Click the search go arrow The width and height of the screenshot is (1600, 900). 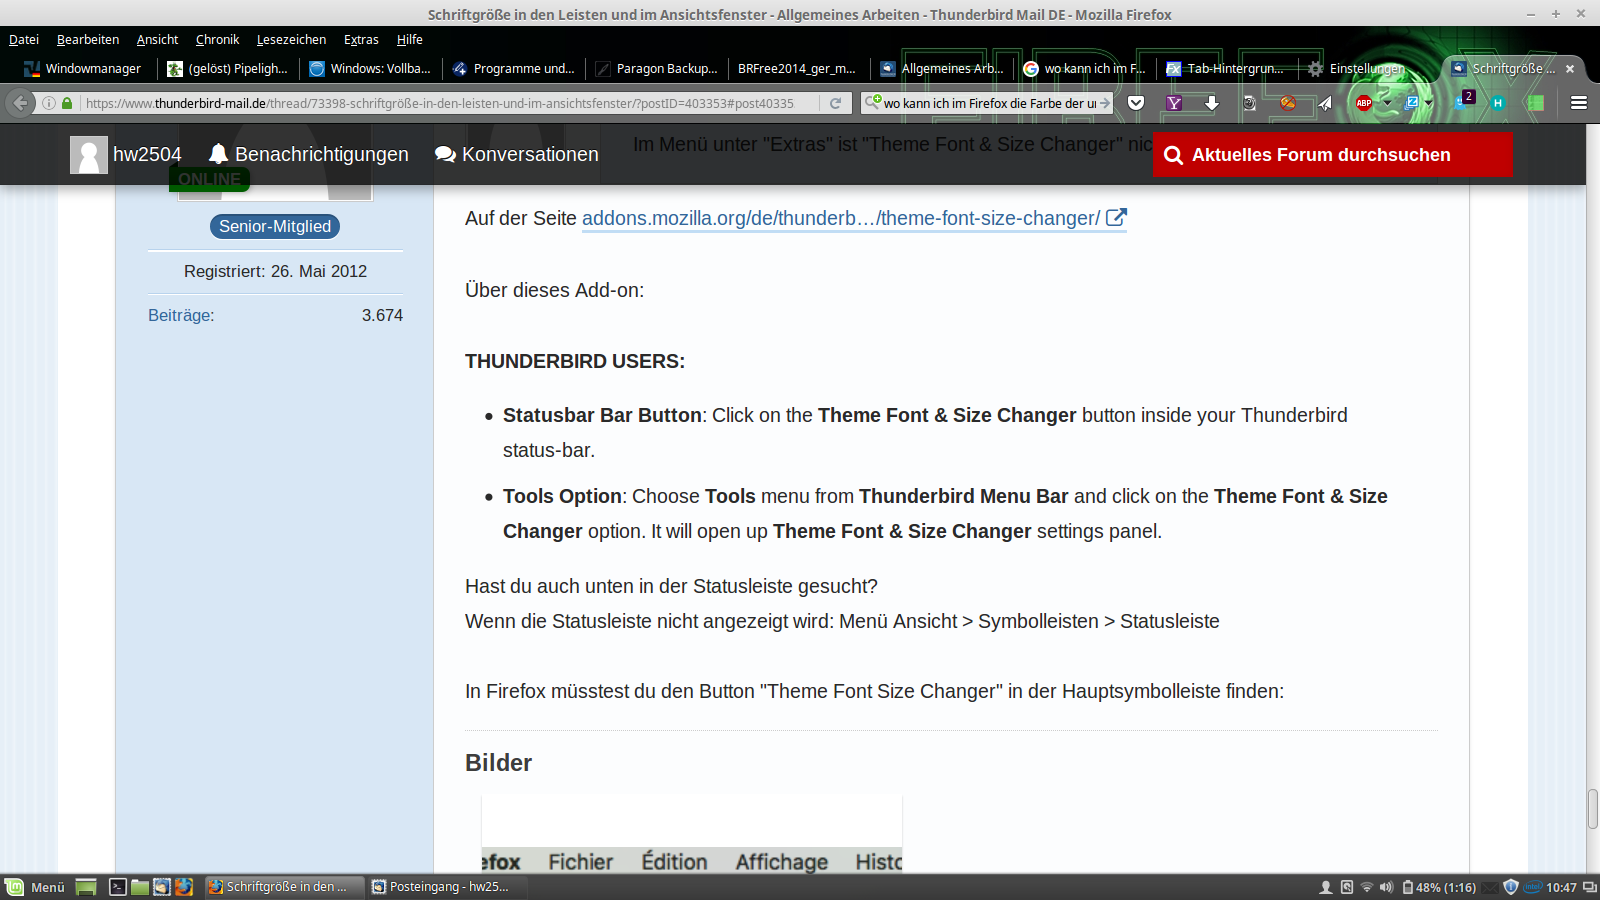click(x=1105, y=103)
